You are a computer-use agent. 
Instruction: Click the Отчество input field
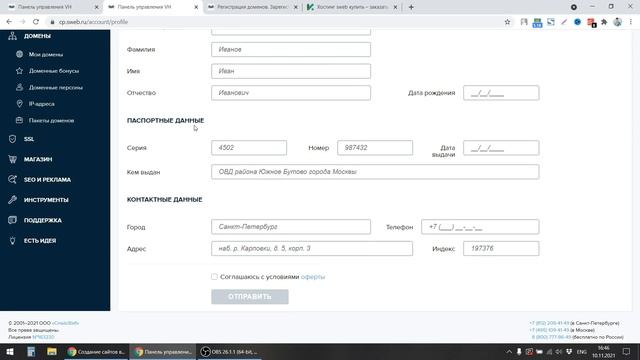291,93
